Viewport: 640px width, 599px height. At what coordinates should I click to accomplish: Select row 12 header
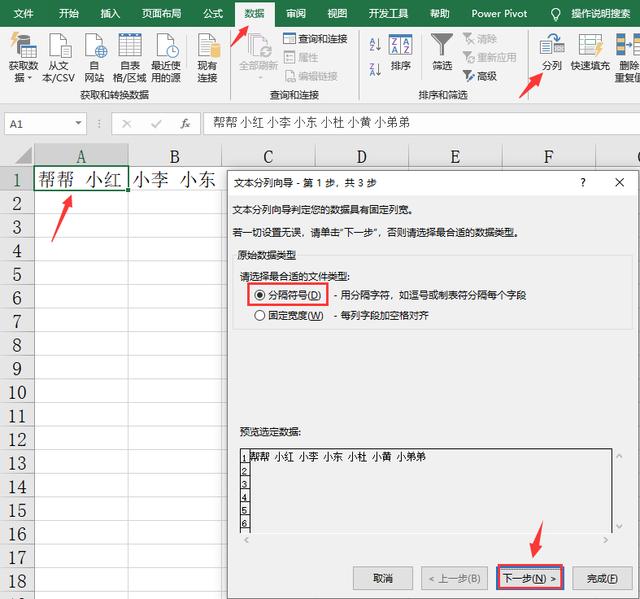(17, 439)
